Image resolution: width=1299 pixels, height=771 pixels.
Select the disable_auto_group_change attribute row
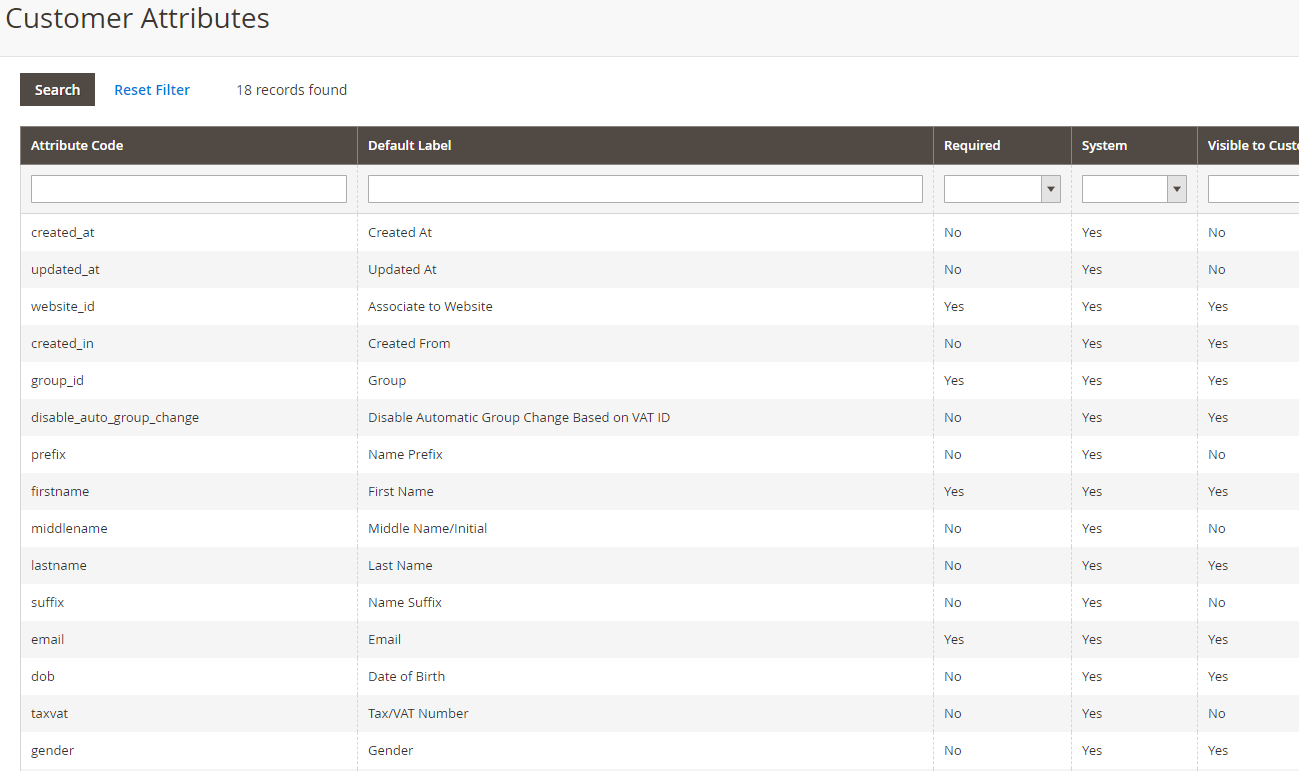coord(115,417)
